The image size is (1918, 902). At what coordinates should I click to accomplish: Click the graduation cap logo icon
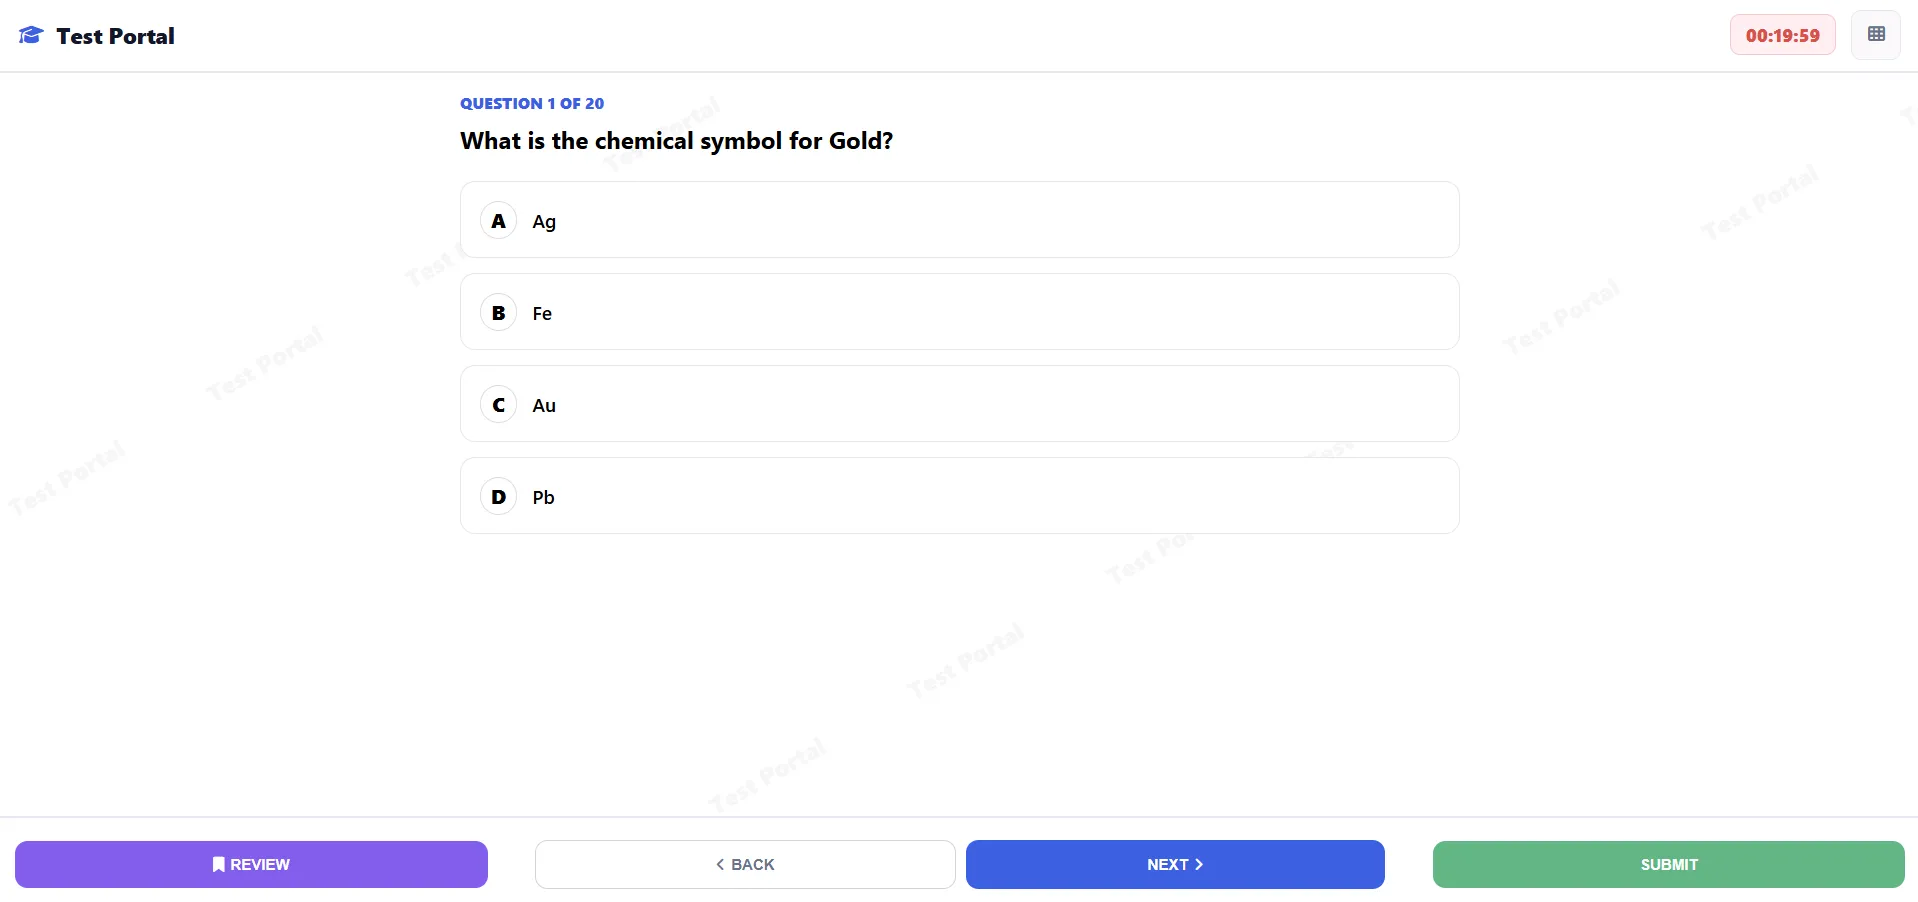click(31, 36)
